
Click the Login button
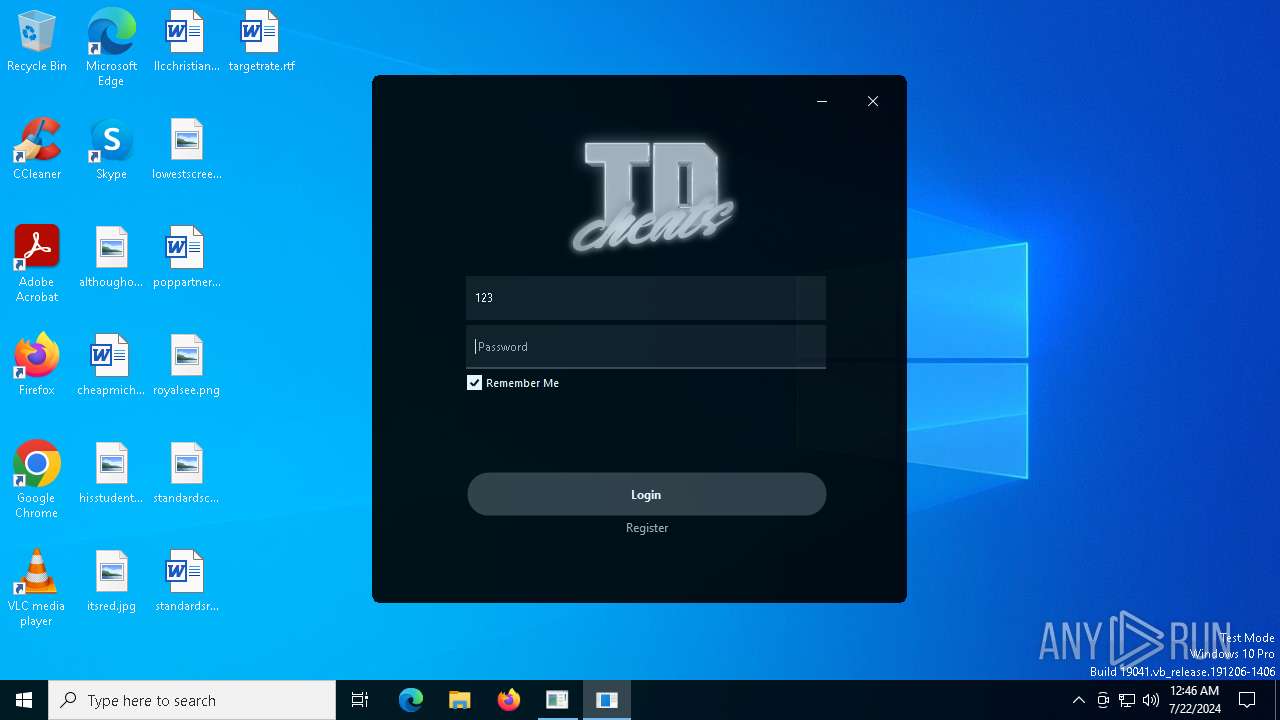pos(647,495)
